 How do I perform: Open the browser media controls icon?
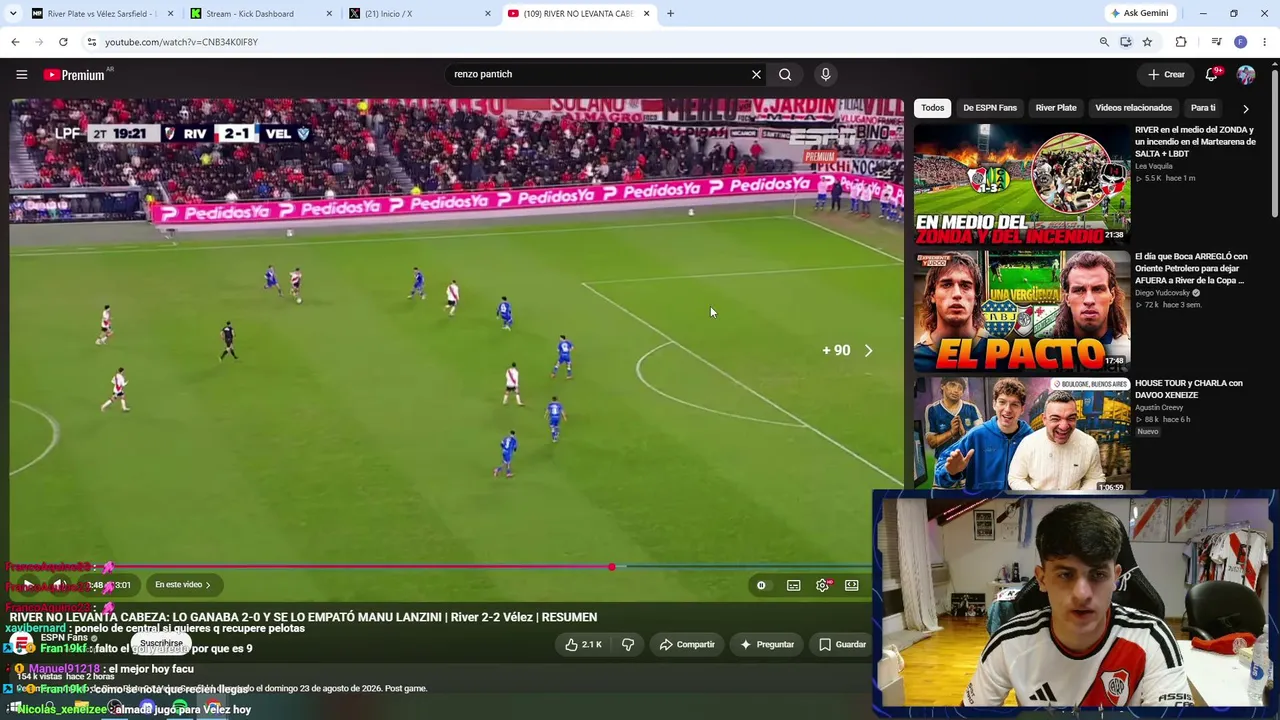coord(1216,42)
